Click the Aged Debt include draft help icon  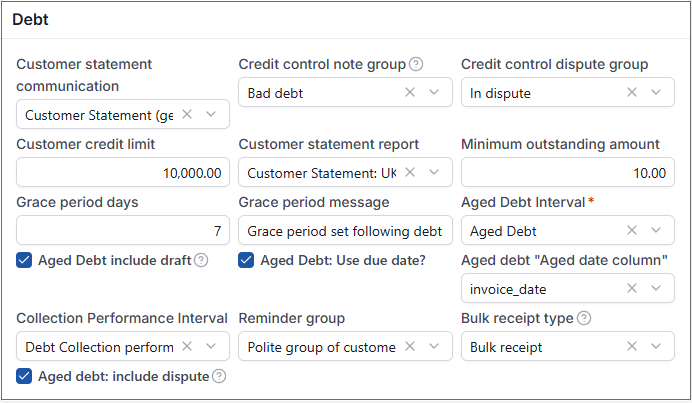(x=201, y=260)
